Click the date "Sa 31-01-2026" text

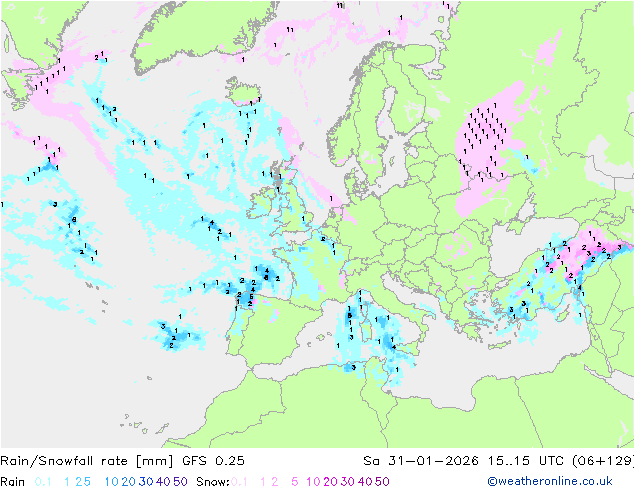[421, 461]
